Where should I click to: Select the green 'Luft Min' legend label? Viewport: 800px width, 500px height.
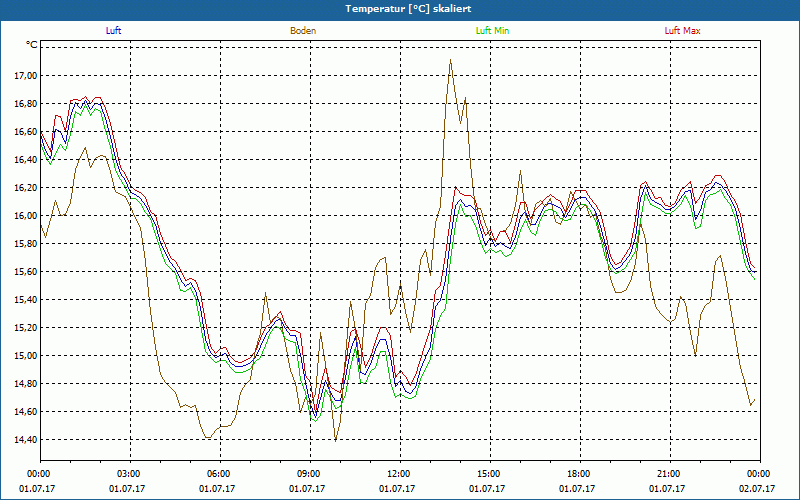(x=492, y=31)
